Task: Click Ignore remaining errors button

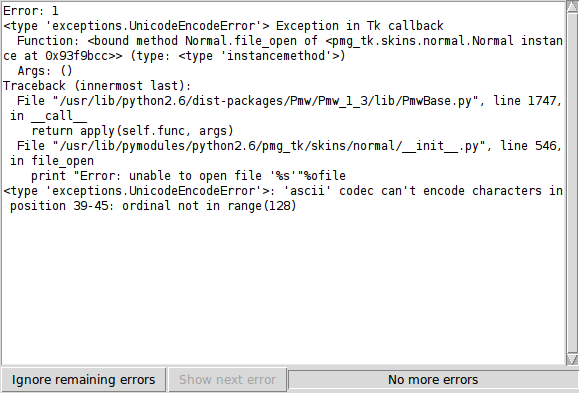Action: (83, 379)
